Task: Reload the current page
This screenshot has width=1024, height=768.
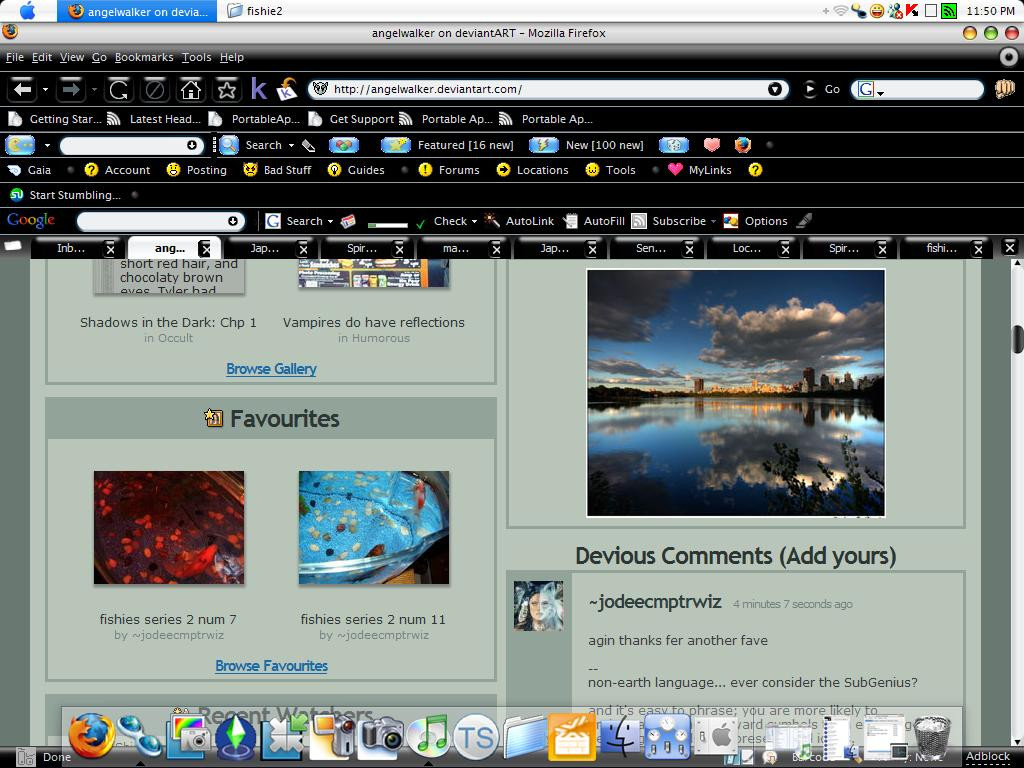Action: (x=119, y=89)
